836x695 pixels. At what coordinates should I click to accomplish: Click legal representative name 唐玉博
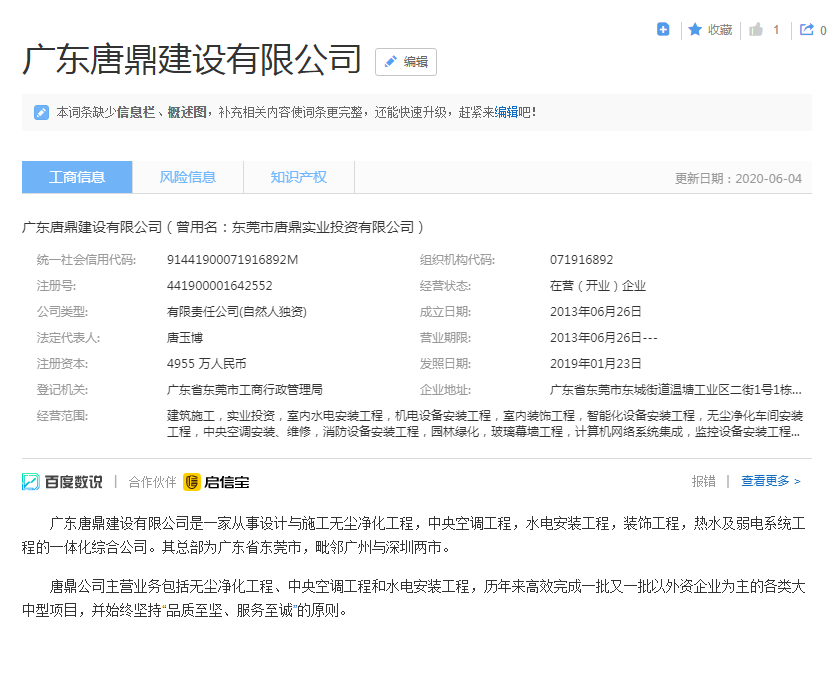click(x=186, y=337)
